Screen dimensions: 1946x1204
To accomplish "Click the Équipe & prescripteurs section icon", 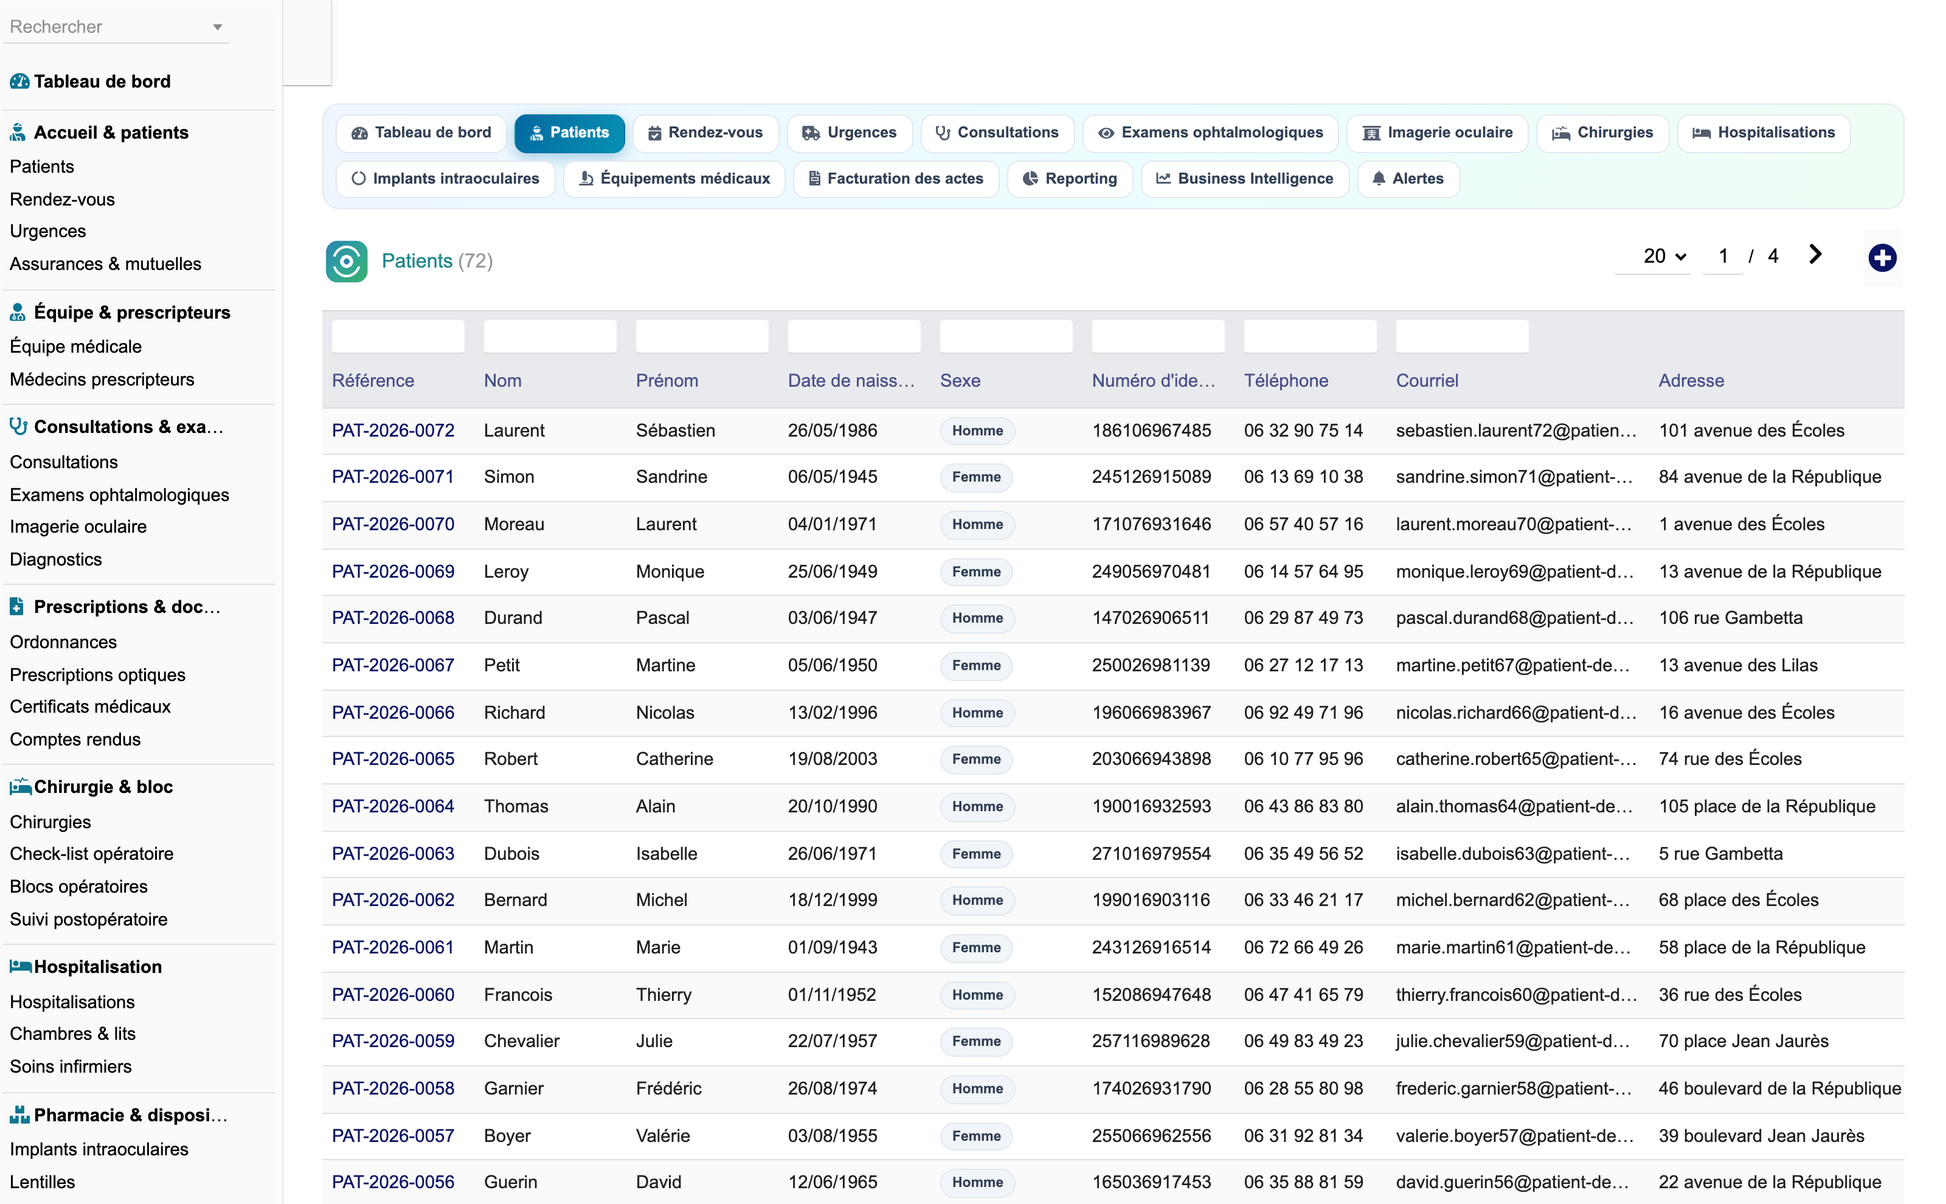I will 18,312.
